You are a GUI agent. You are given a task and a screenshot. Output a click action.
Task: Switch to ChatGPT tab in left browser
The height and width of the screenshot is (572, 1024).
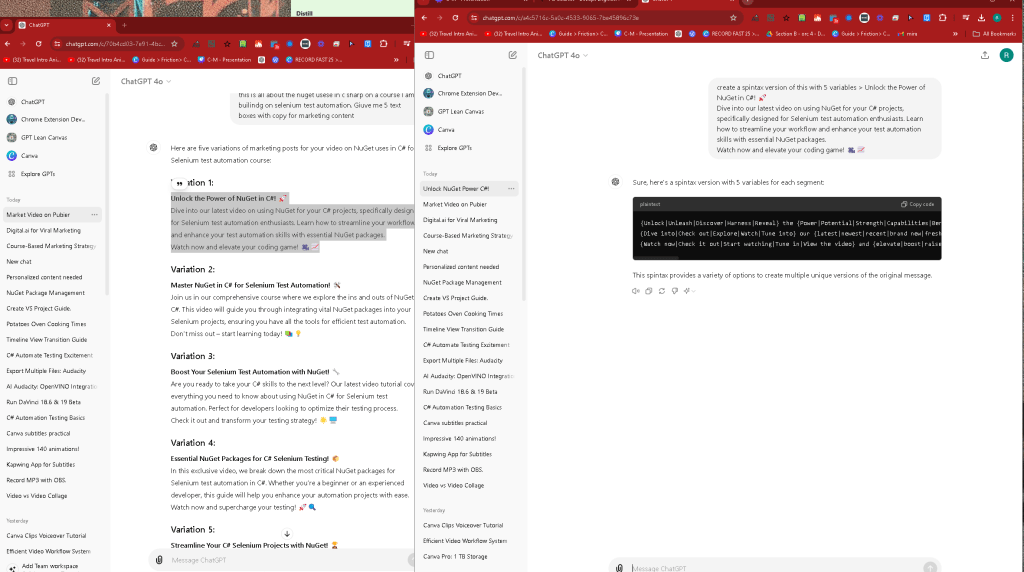tap(62, 25)
